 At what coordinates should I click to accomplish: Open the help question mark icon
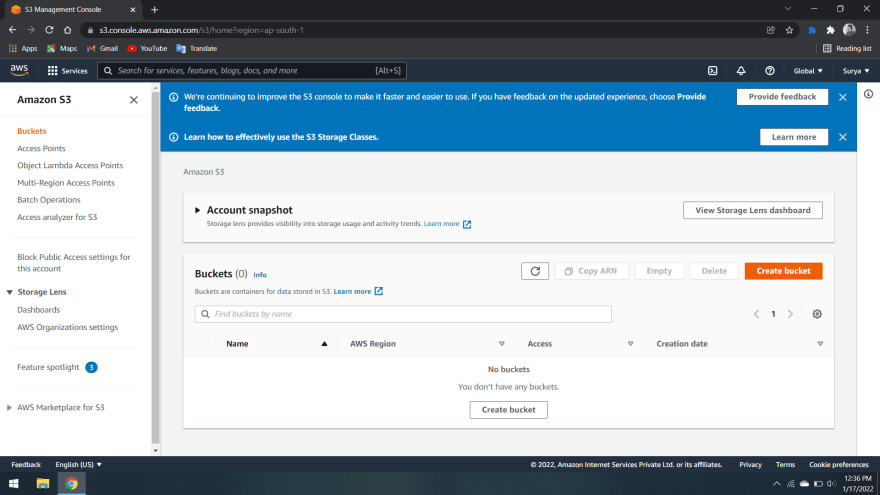coord(769,71)
